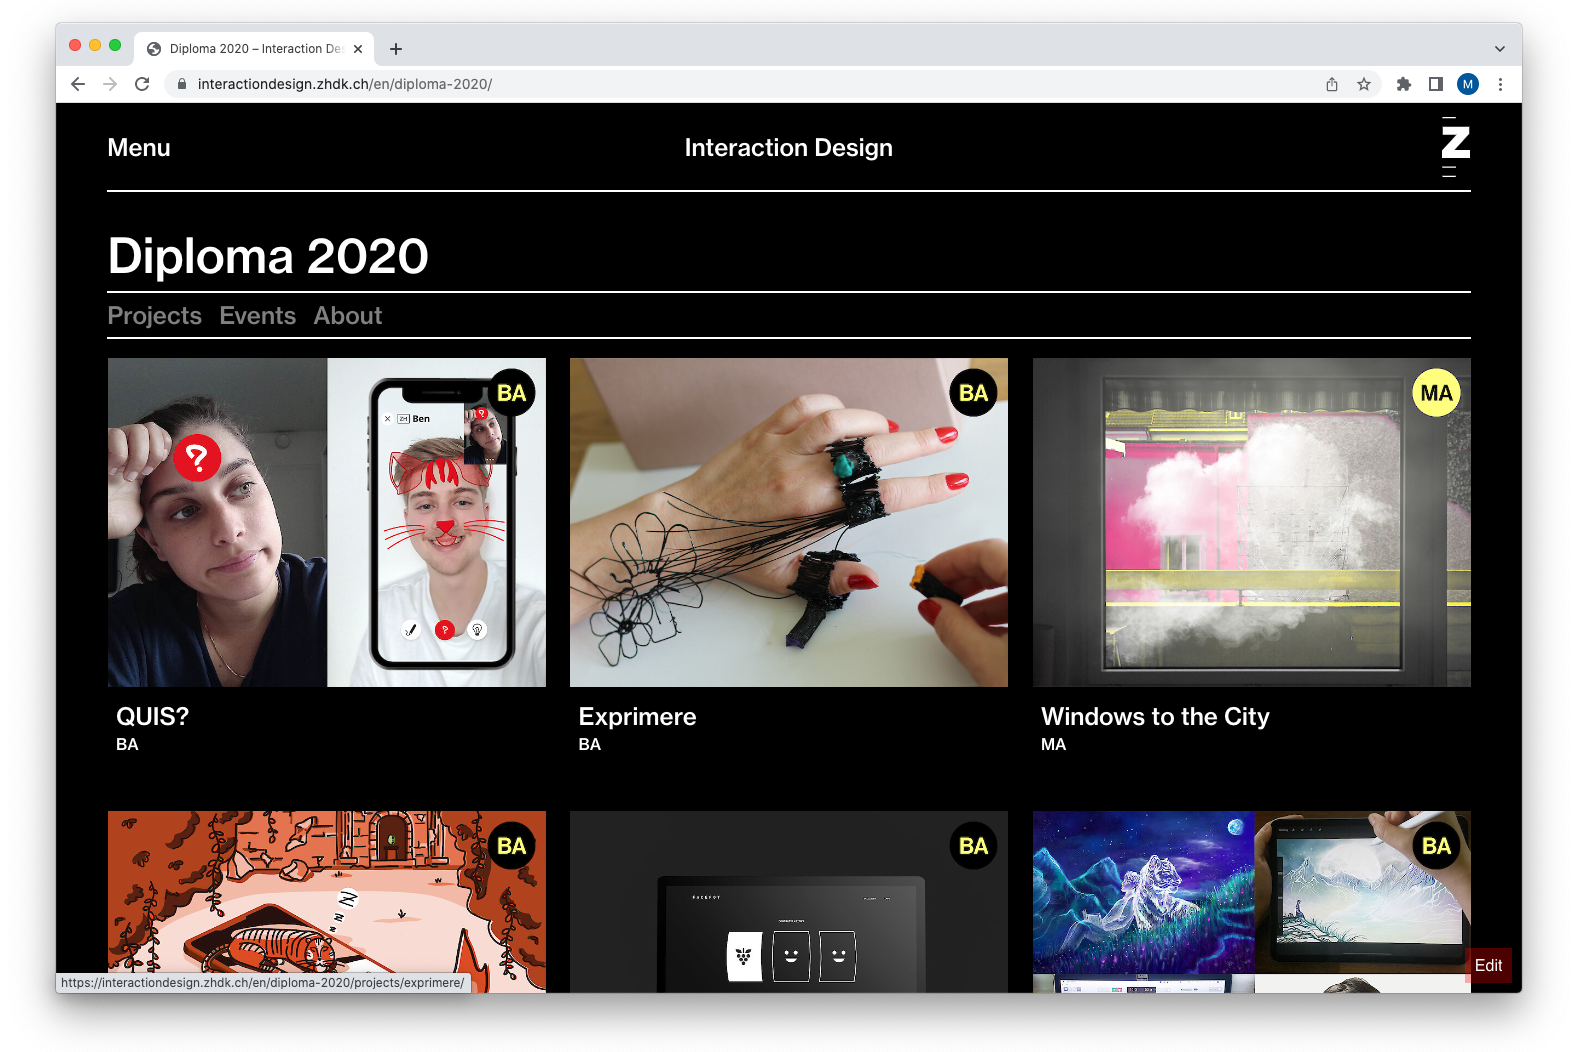The height and width of the screenshot is (1052, 1578).
Task: Expand the tab search chevron
Action: [x=1499, y=49]
